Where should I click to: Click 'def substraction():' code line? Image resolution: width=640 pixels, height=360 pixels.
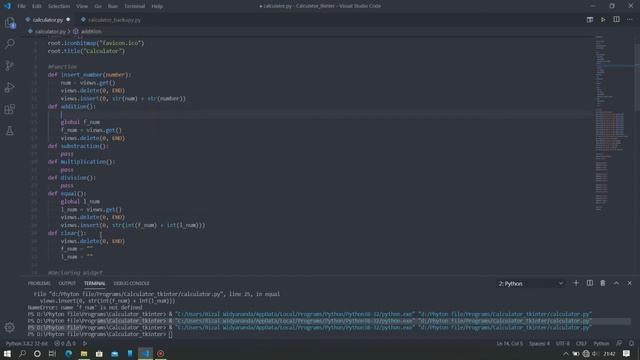point(78,146)
